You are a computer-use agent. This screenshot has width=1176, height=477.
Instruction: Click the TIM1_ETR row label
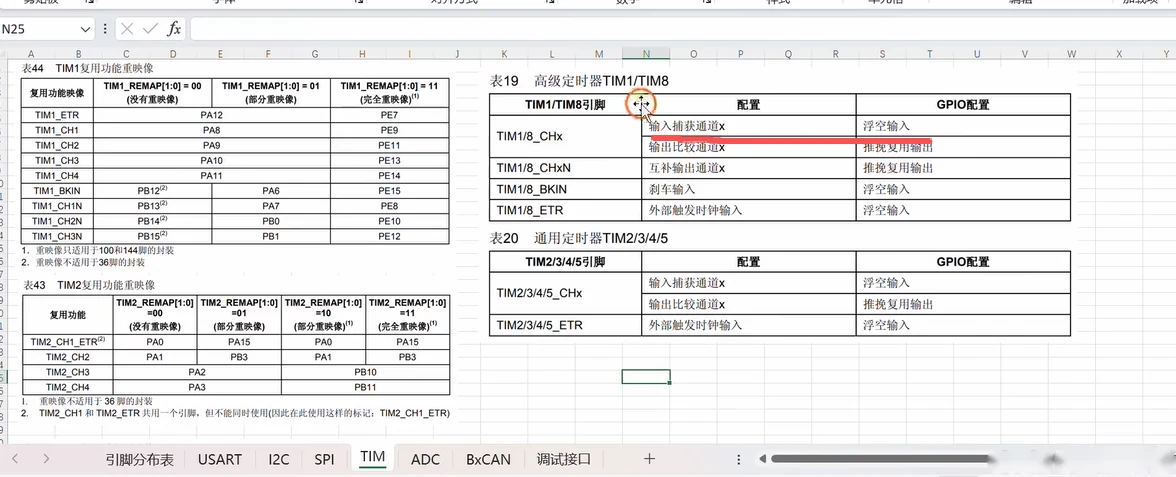[58, 115]
